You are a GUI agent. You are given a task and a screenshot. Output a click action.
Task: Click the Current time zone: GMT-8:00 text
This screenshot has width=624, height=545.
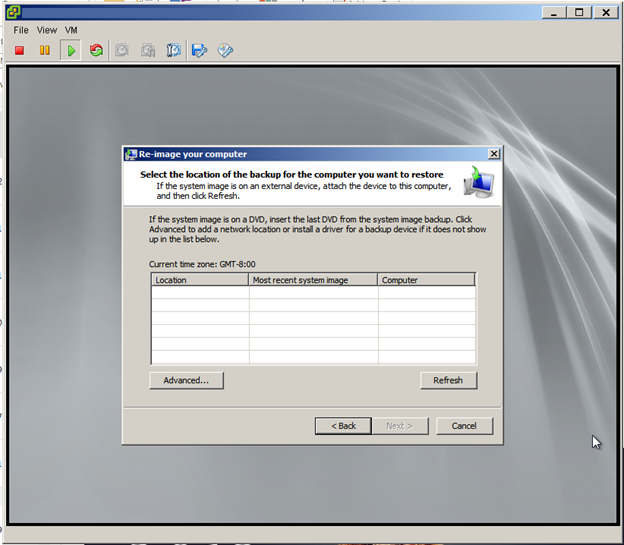(x=202, y=264)
